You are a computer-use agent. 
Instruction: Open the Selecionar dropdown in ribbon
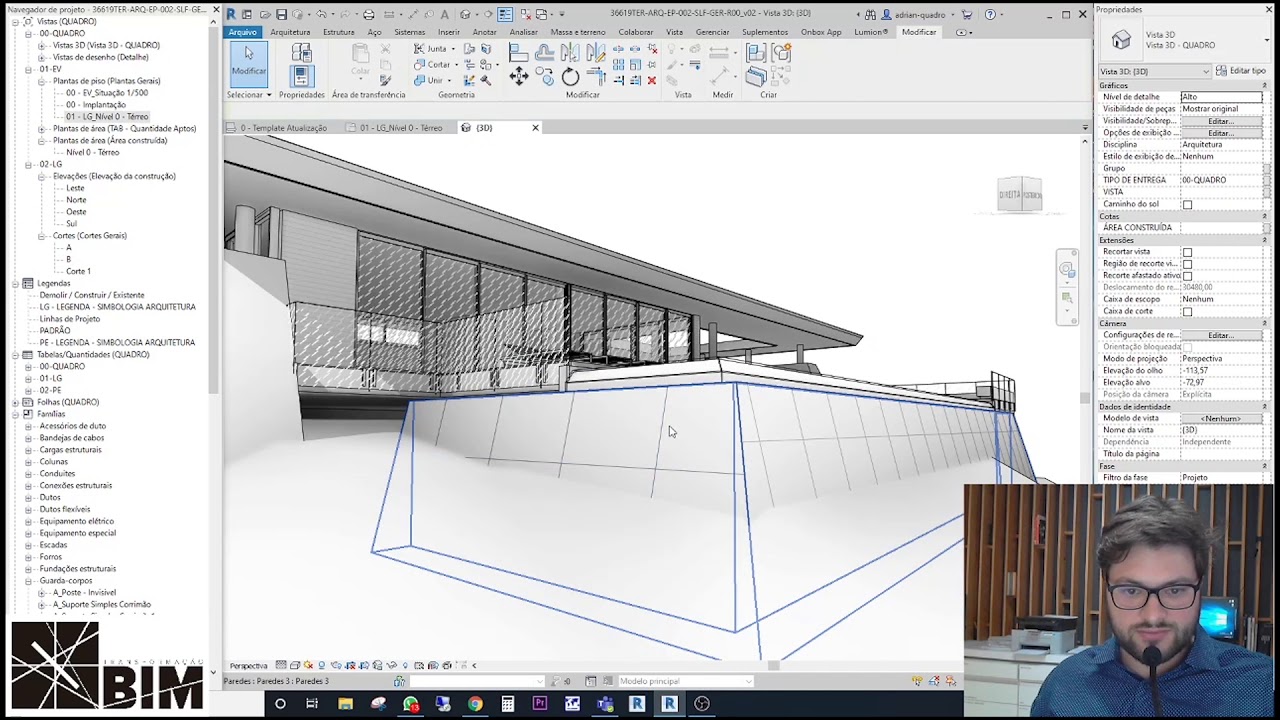(x=249, y=95)
